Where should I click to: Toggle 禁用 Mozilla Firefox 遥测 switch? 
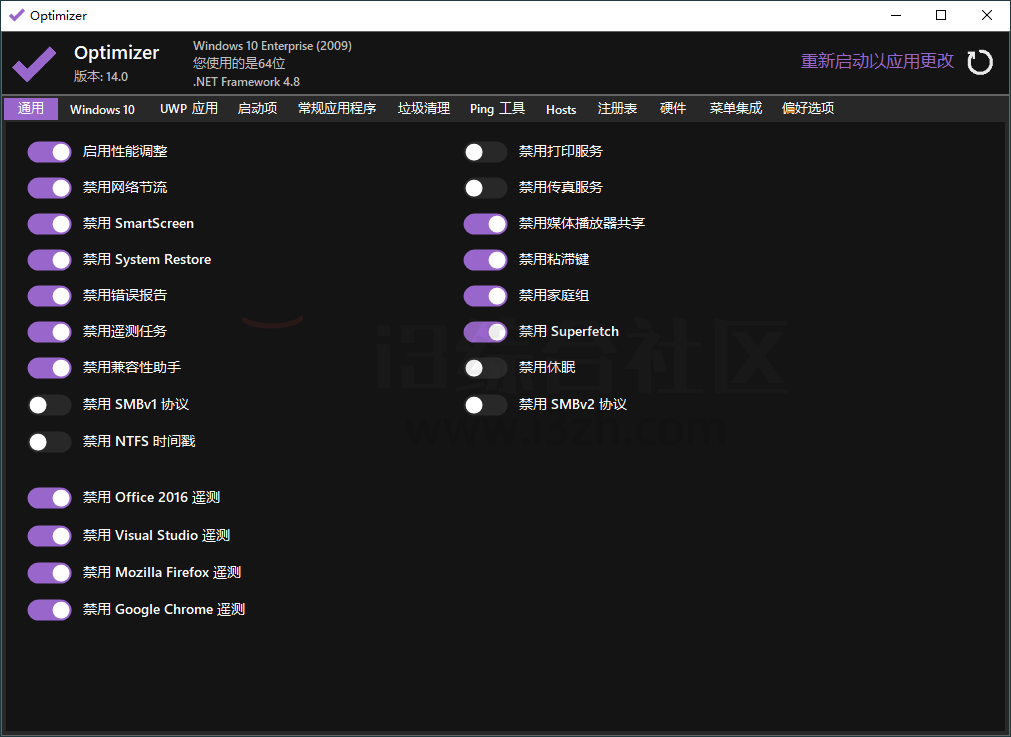click(x=50, y=573)
